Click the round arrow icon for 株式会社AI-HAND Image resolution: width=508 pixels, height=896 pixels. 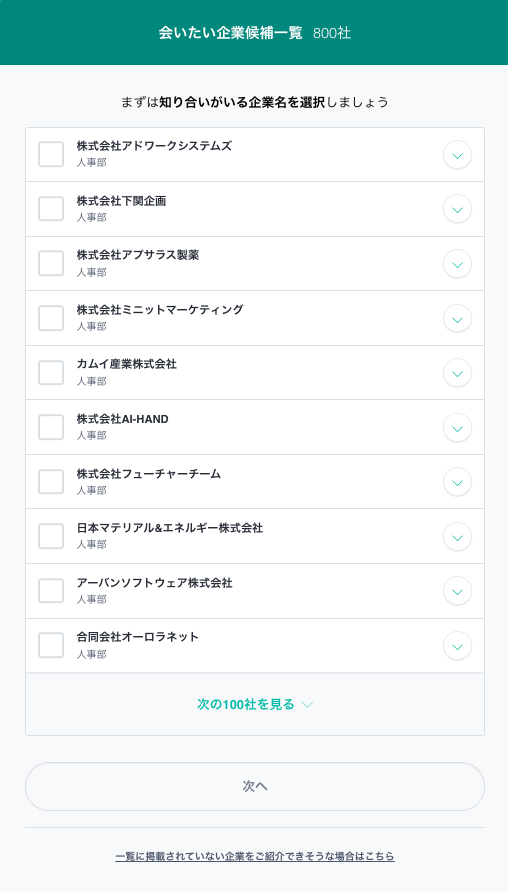coord(457,428)
